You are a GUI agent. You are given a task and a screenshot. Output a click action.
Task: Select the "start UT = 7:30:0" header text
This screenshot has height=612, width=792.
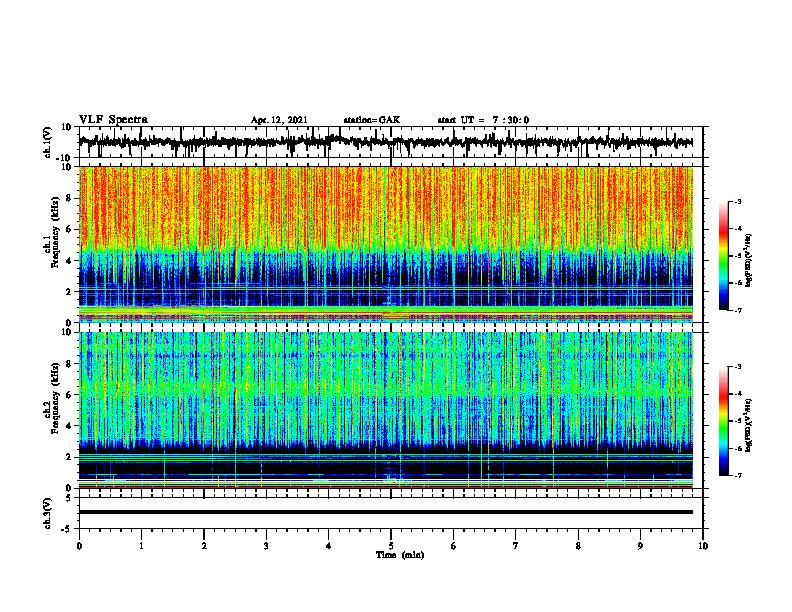(x=483, y=120)
